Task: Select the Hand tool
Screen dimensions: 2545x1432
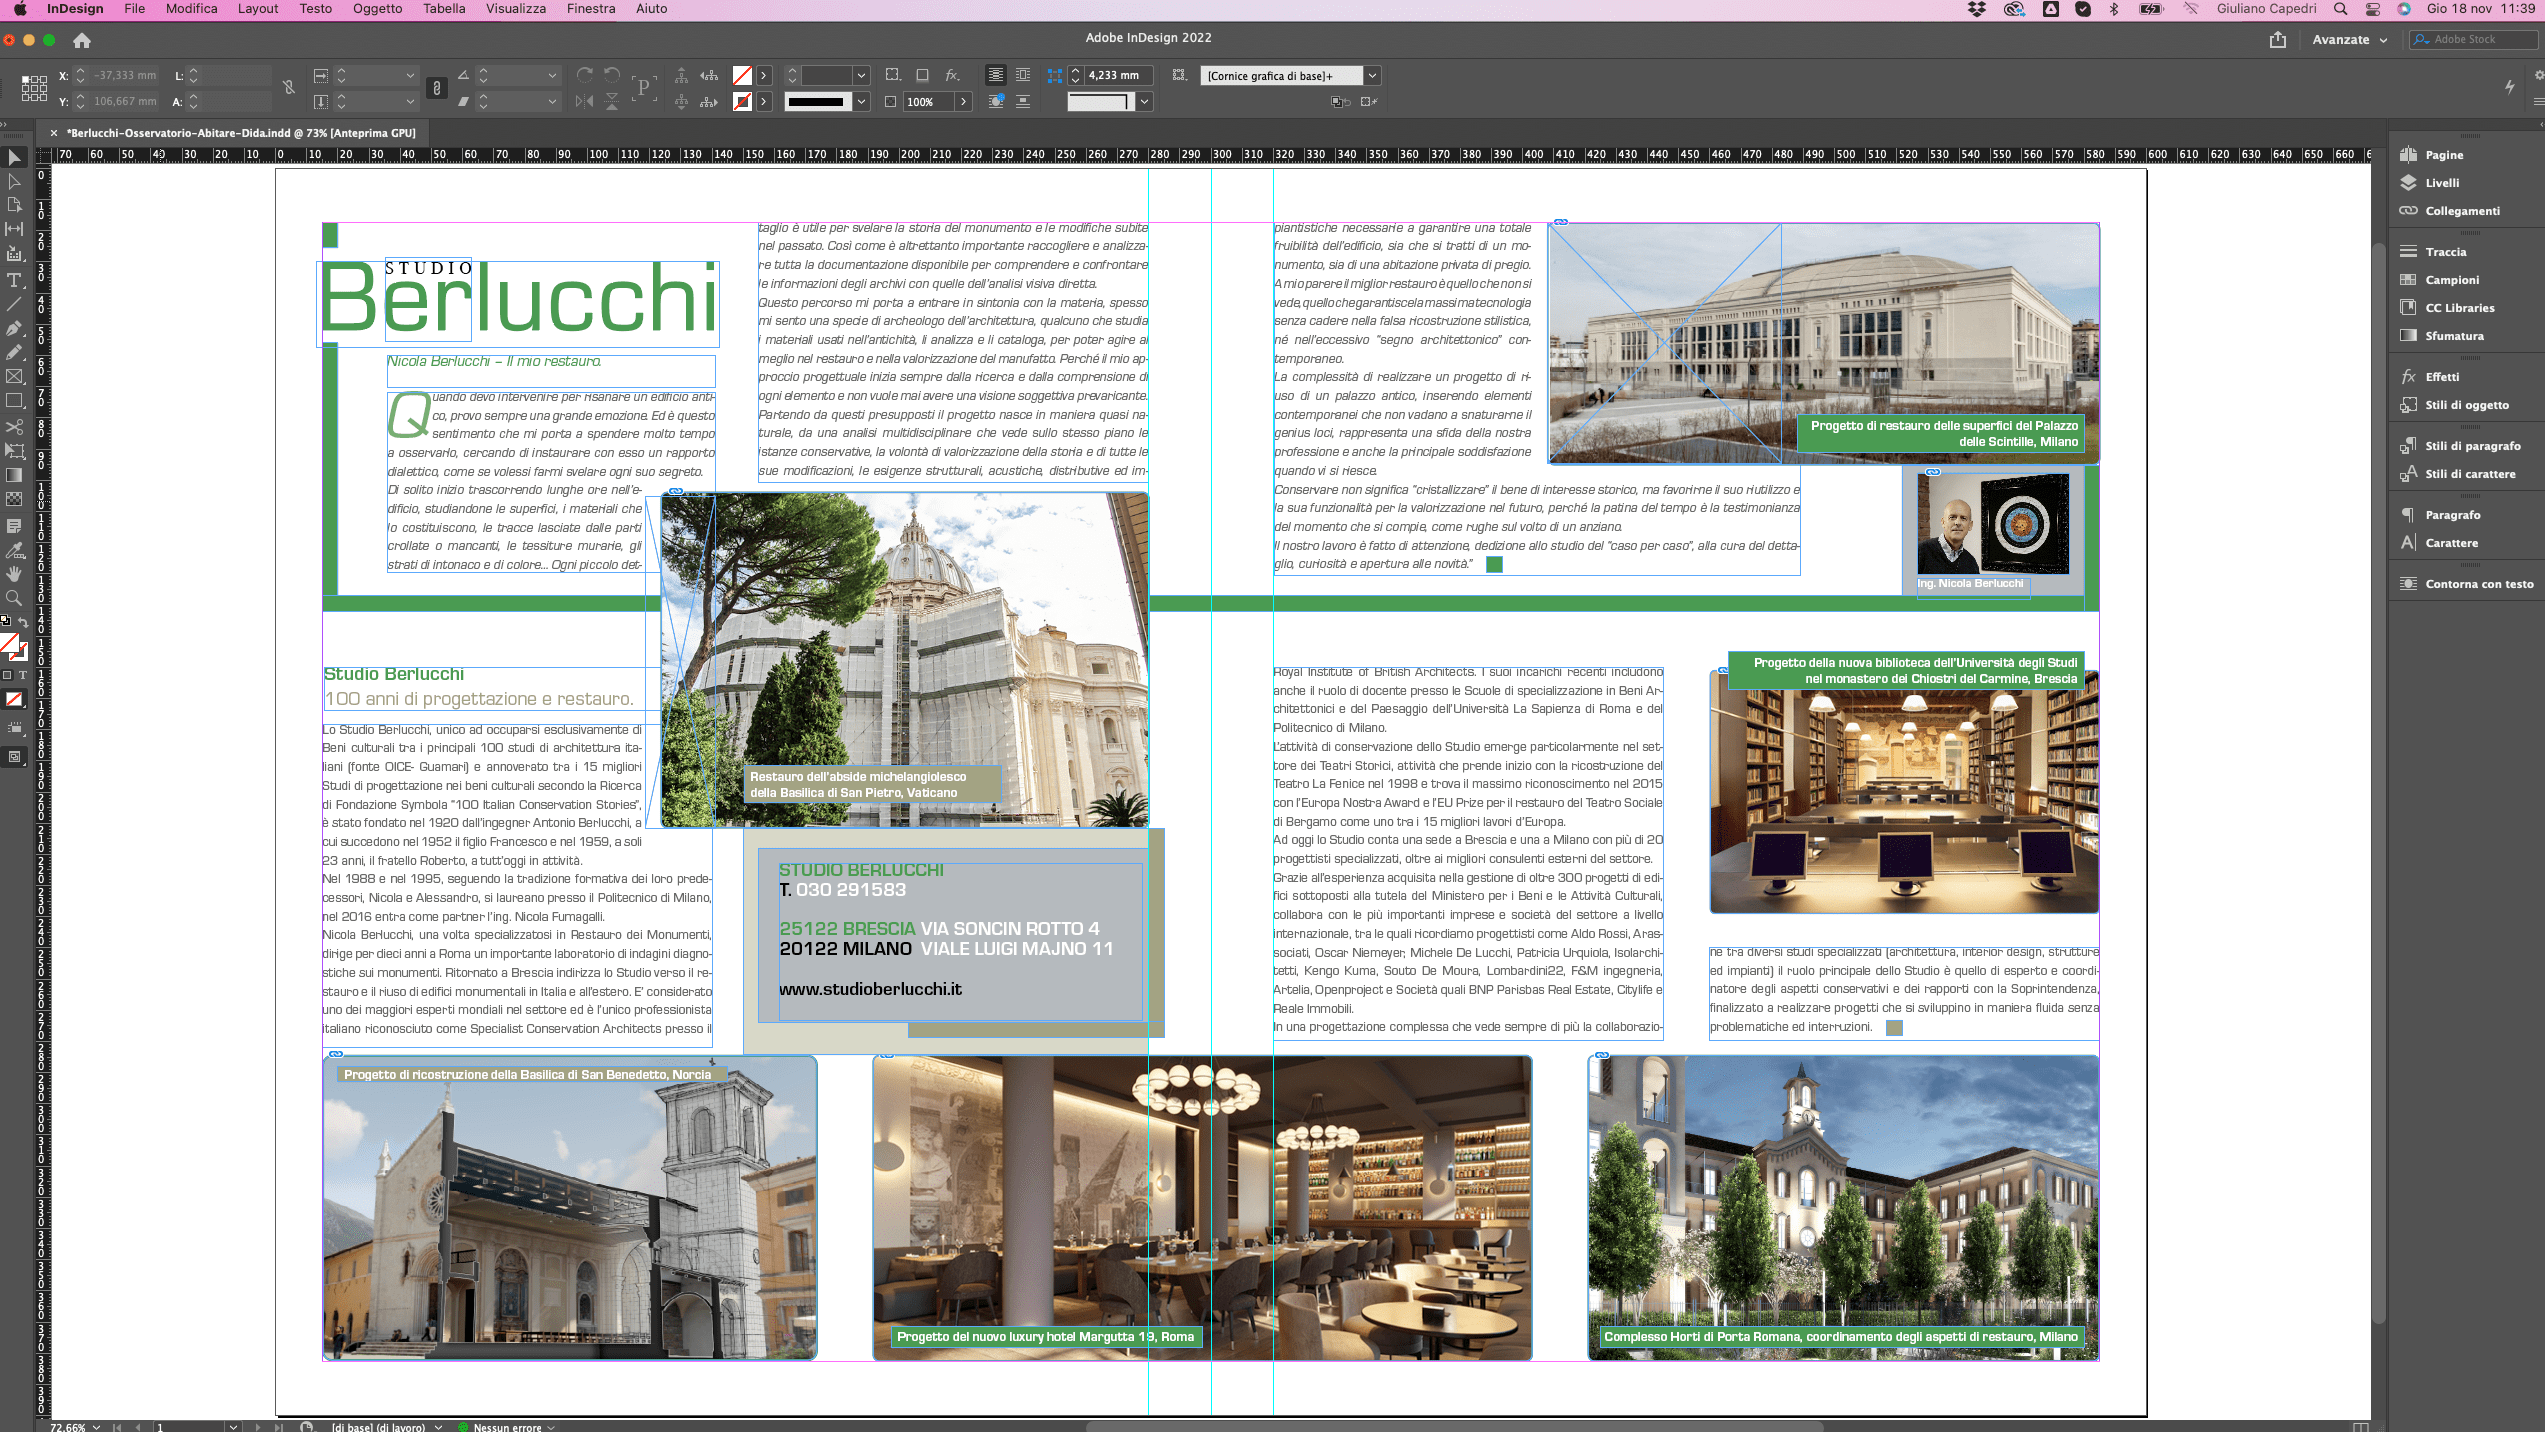Action: (x=14, y=574)
